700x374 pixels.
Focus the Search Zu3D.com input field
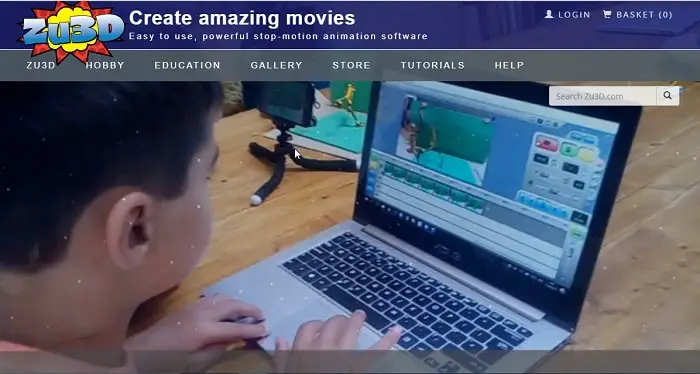click(x=603, y=96)
